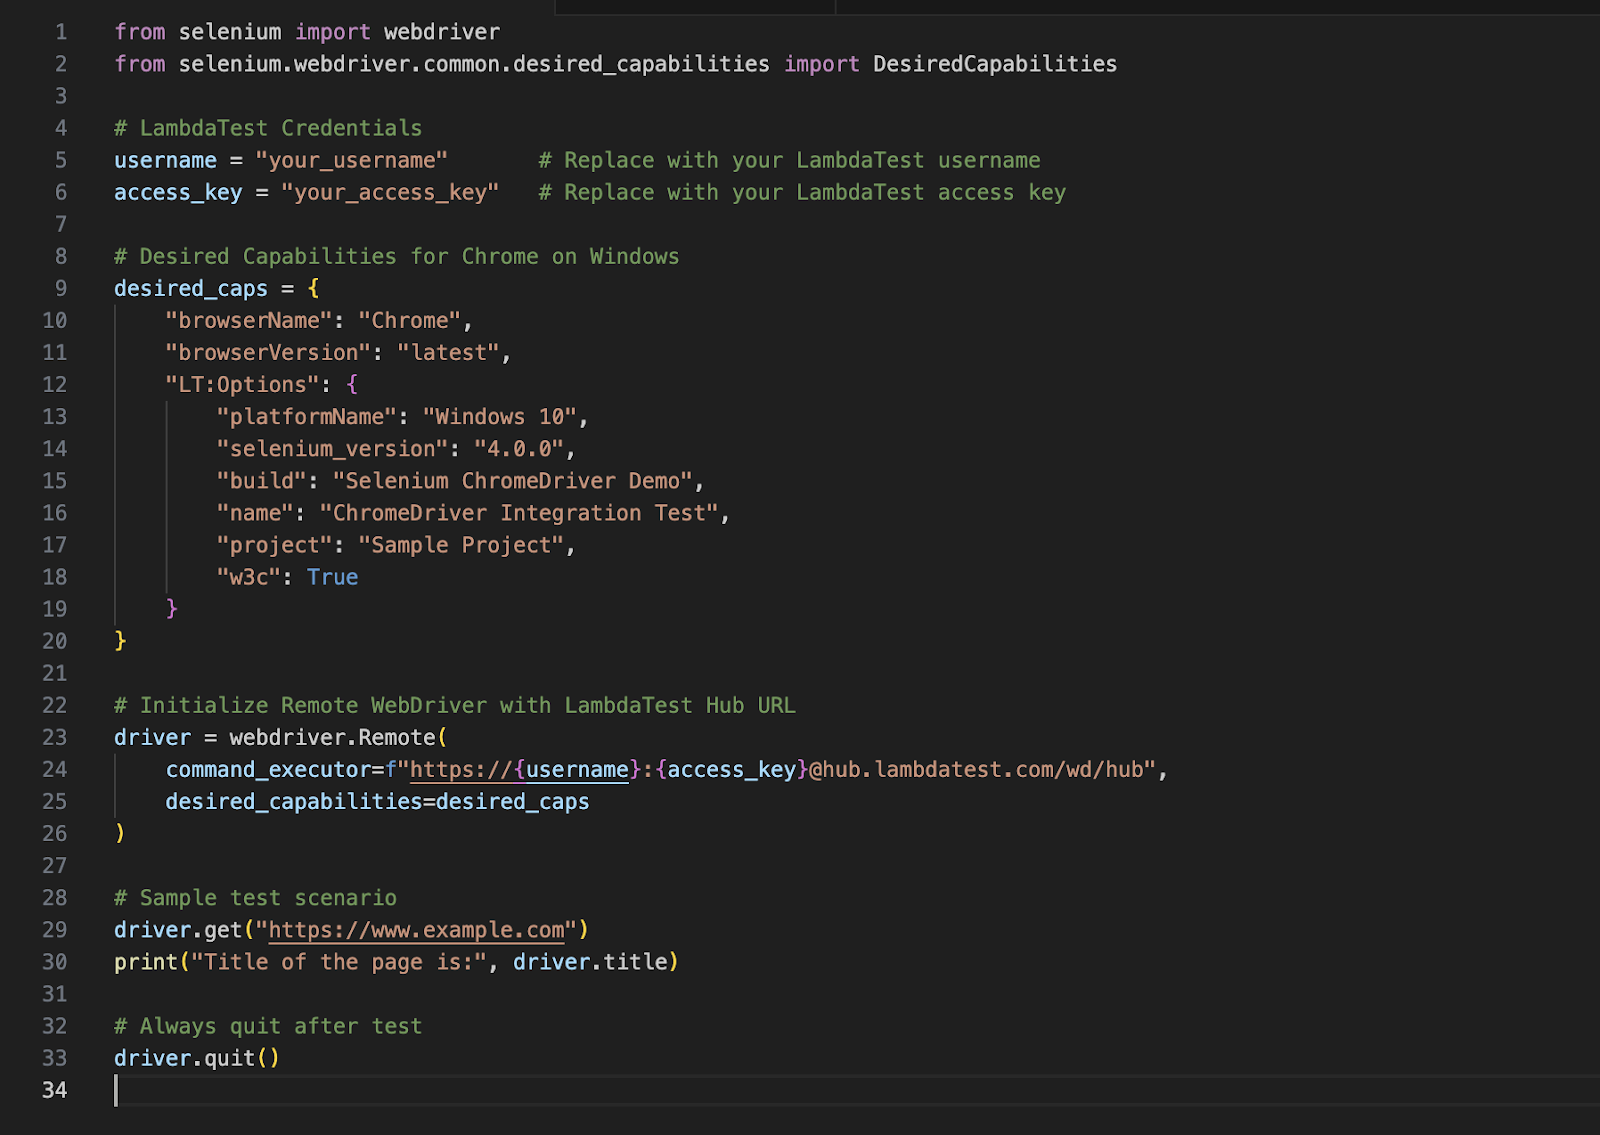Click the closing pink brace on line 19

click(172, 608)
